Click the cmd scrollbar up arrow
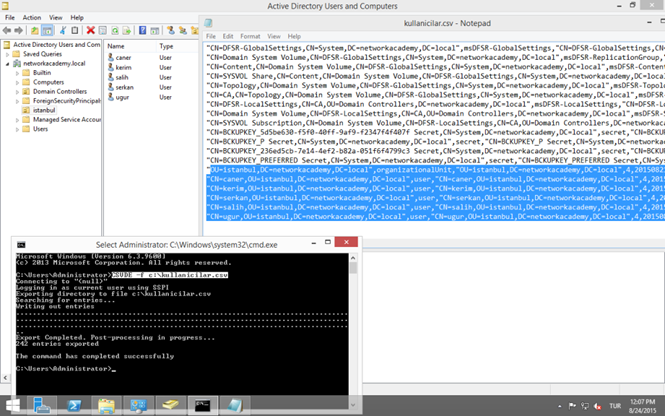This screenshot has width=665, height=416. tap(353, 258)
